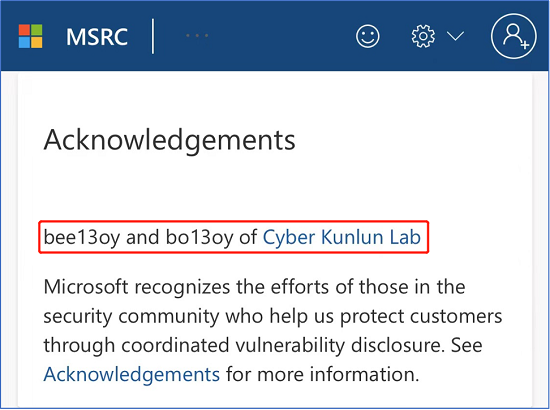Click the name bee13oy in credits
550x410 pixels.
pos(82,237)
